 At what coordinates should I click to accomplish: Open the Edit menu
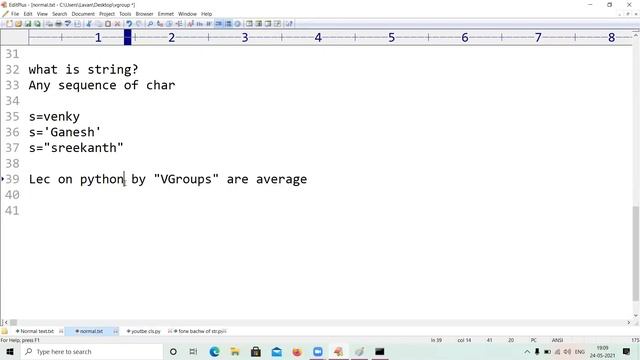click(28, 14)
